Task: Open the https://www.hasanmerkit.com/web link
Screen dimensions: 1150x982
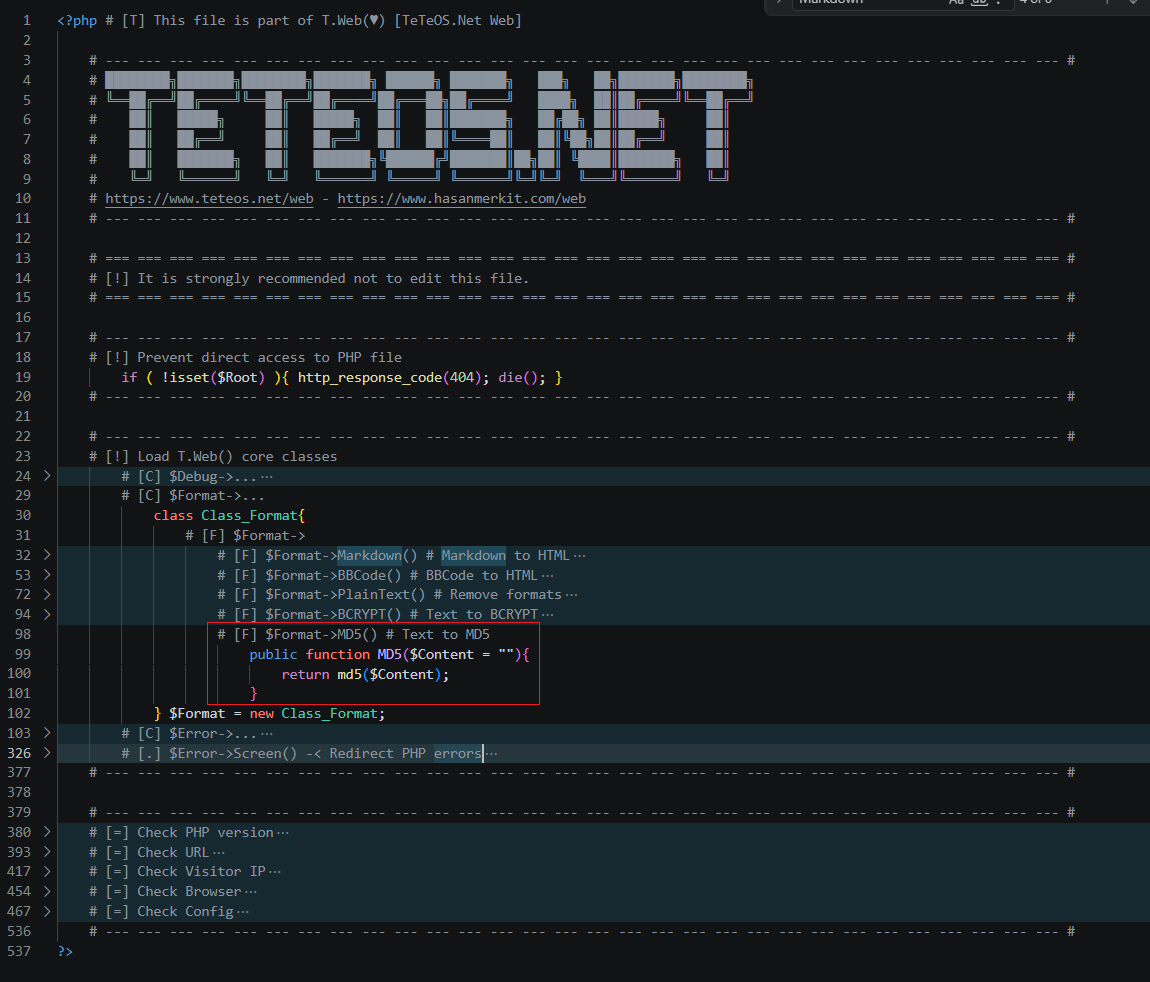Action: pos(461,199)
